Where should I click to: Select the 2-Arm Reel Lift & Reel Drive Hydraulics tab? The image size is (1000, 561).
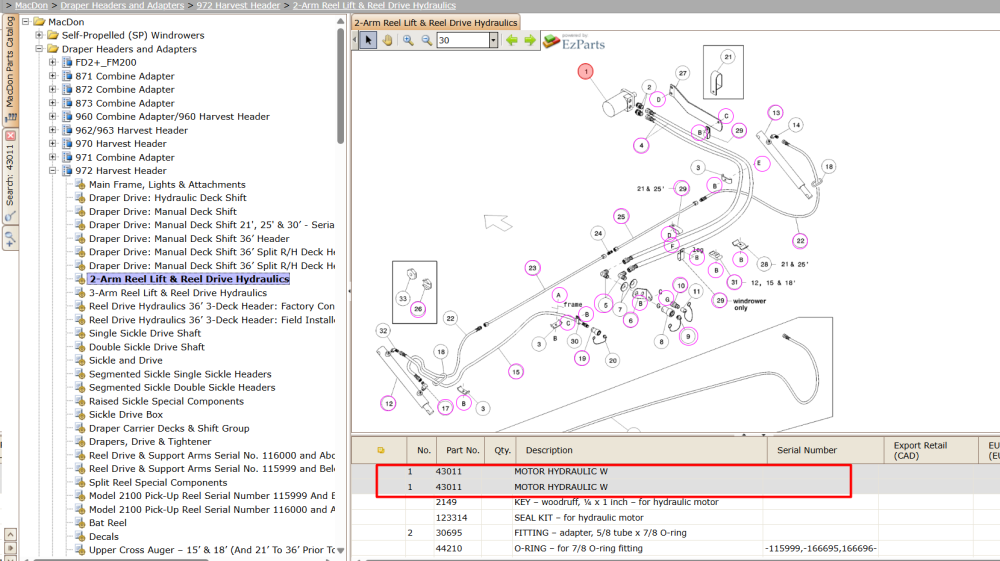tap(436, 22)
